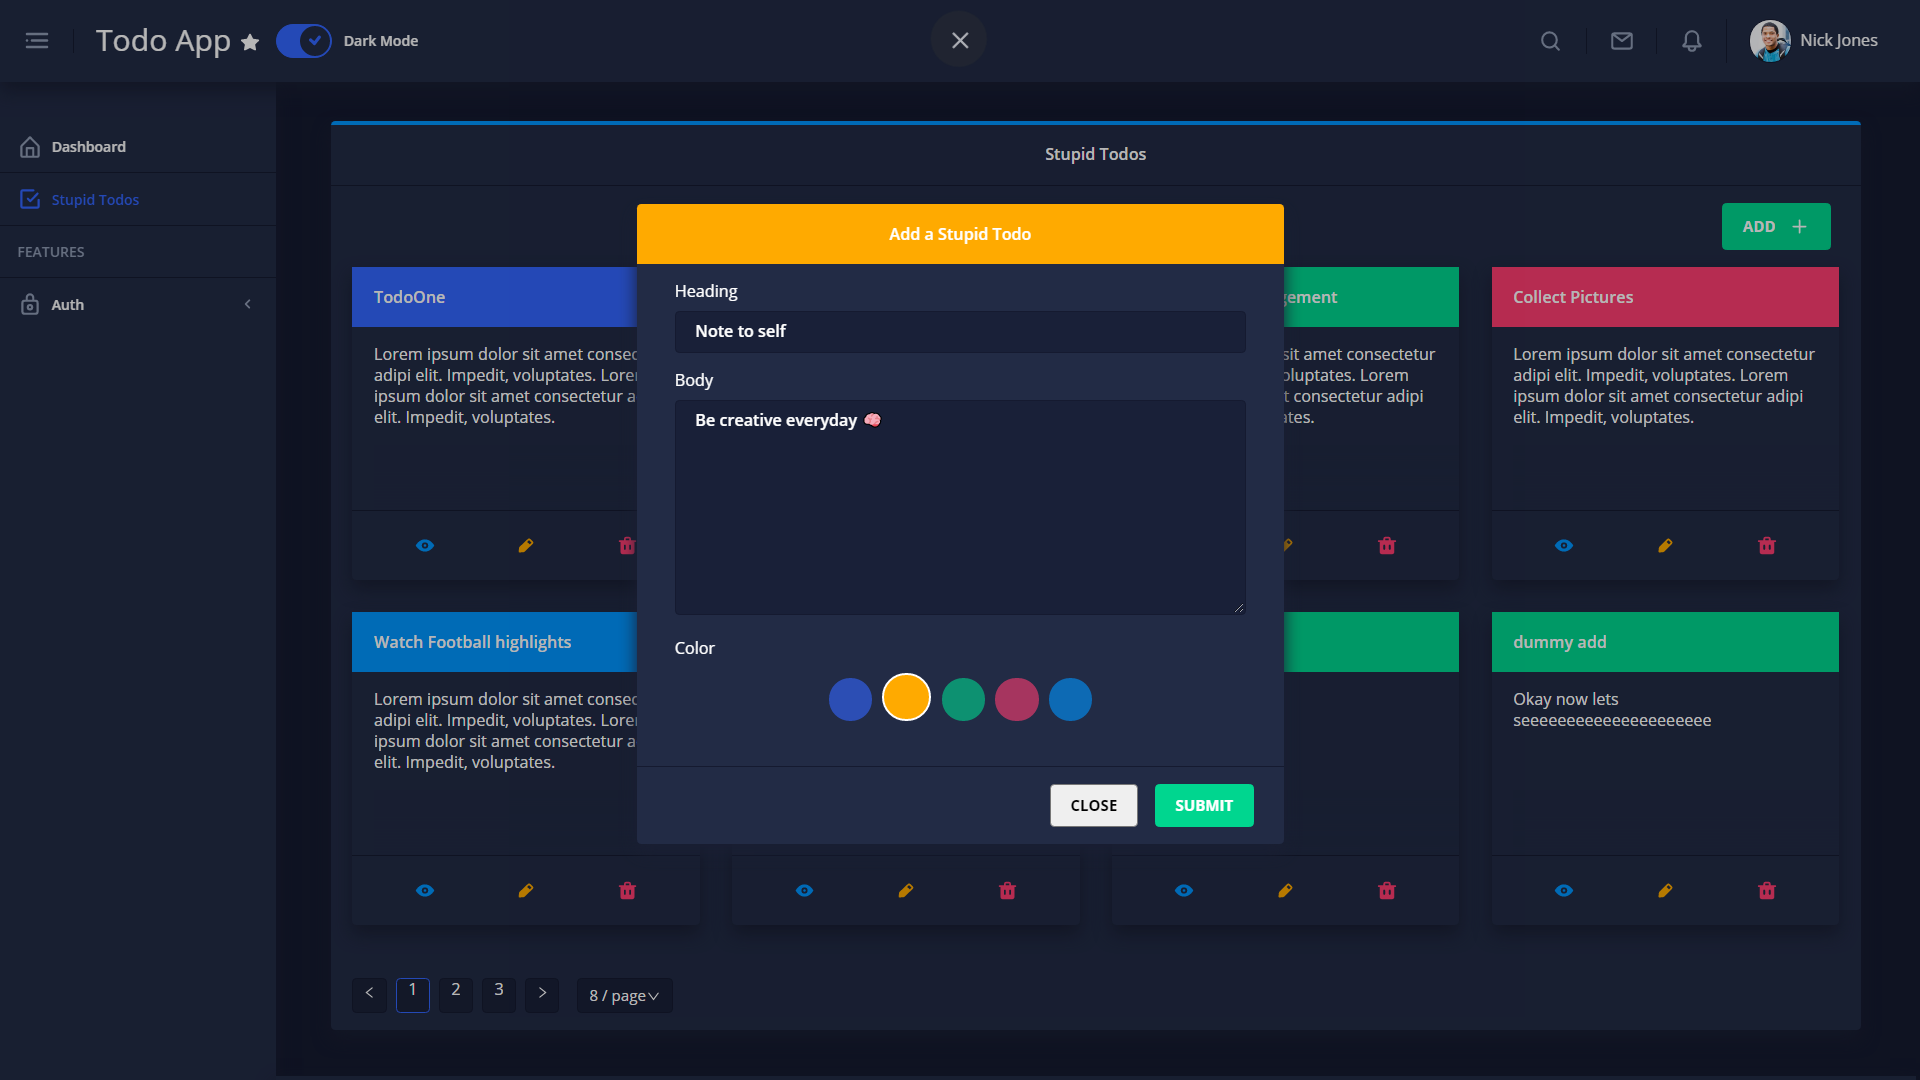Click the Auth lock icon
The width and height of the screenshot is (1920, 1080).
30,305
